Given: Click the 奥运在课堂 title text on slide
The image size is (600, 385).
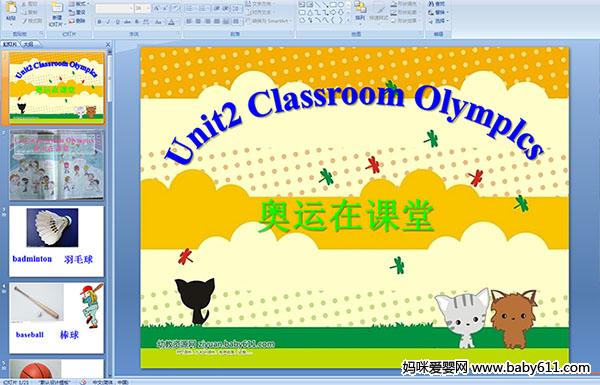Looking at the screenshot, I should [346, 216].
